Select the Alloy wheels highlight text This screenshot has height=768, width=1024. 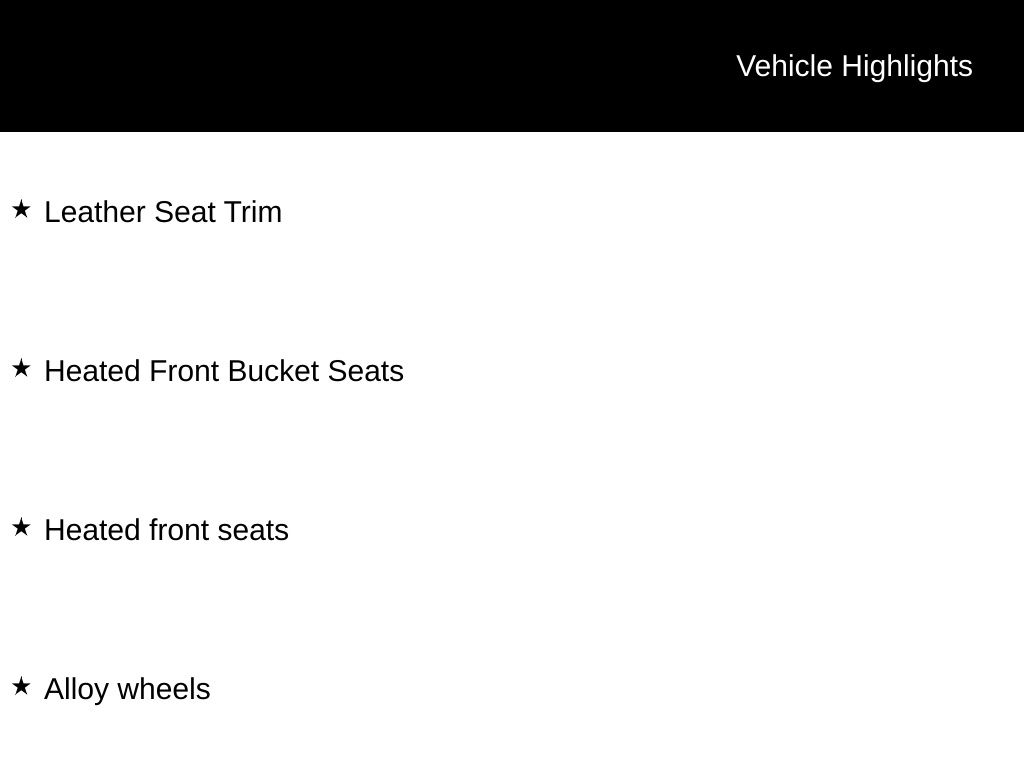coord(127,689)
